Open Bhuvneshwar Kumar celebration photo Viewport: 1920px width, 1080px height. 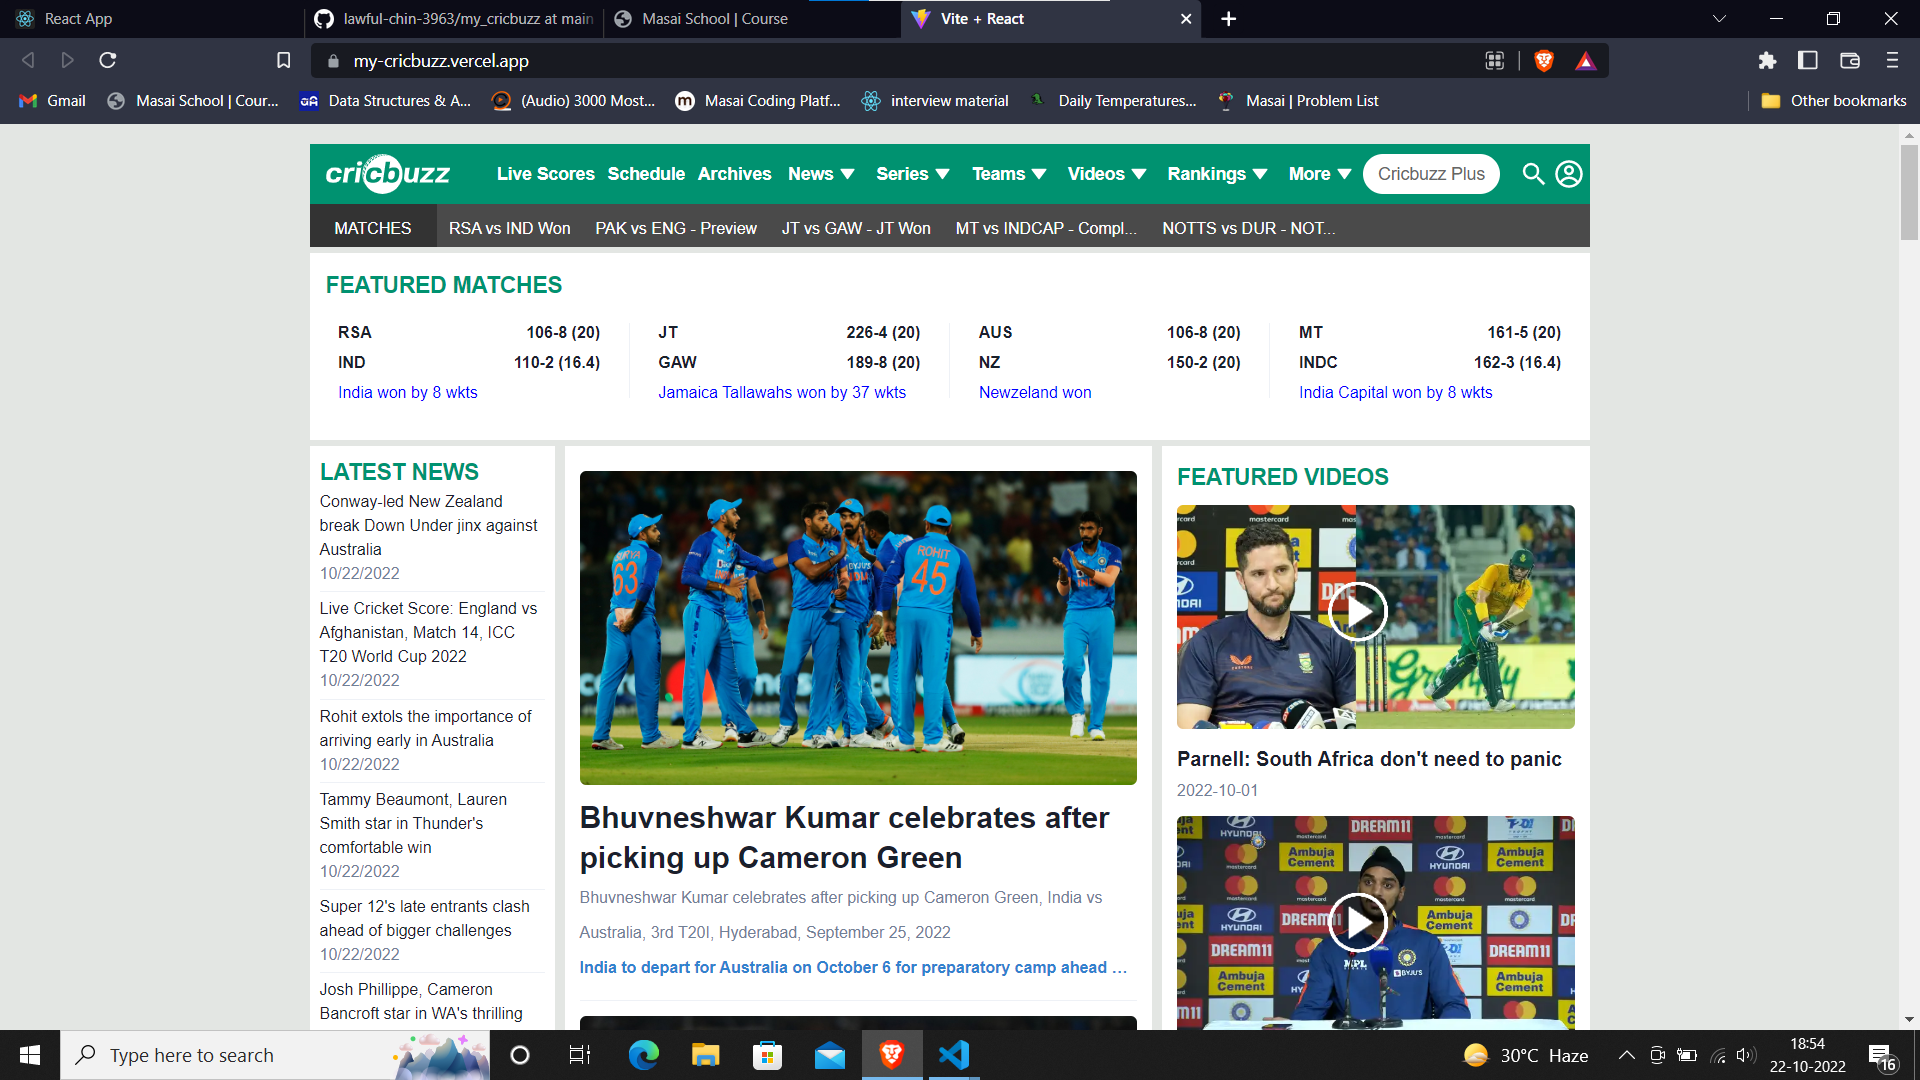[x=857, y=627]
